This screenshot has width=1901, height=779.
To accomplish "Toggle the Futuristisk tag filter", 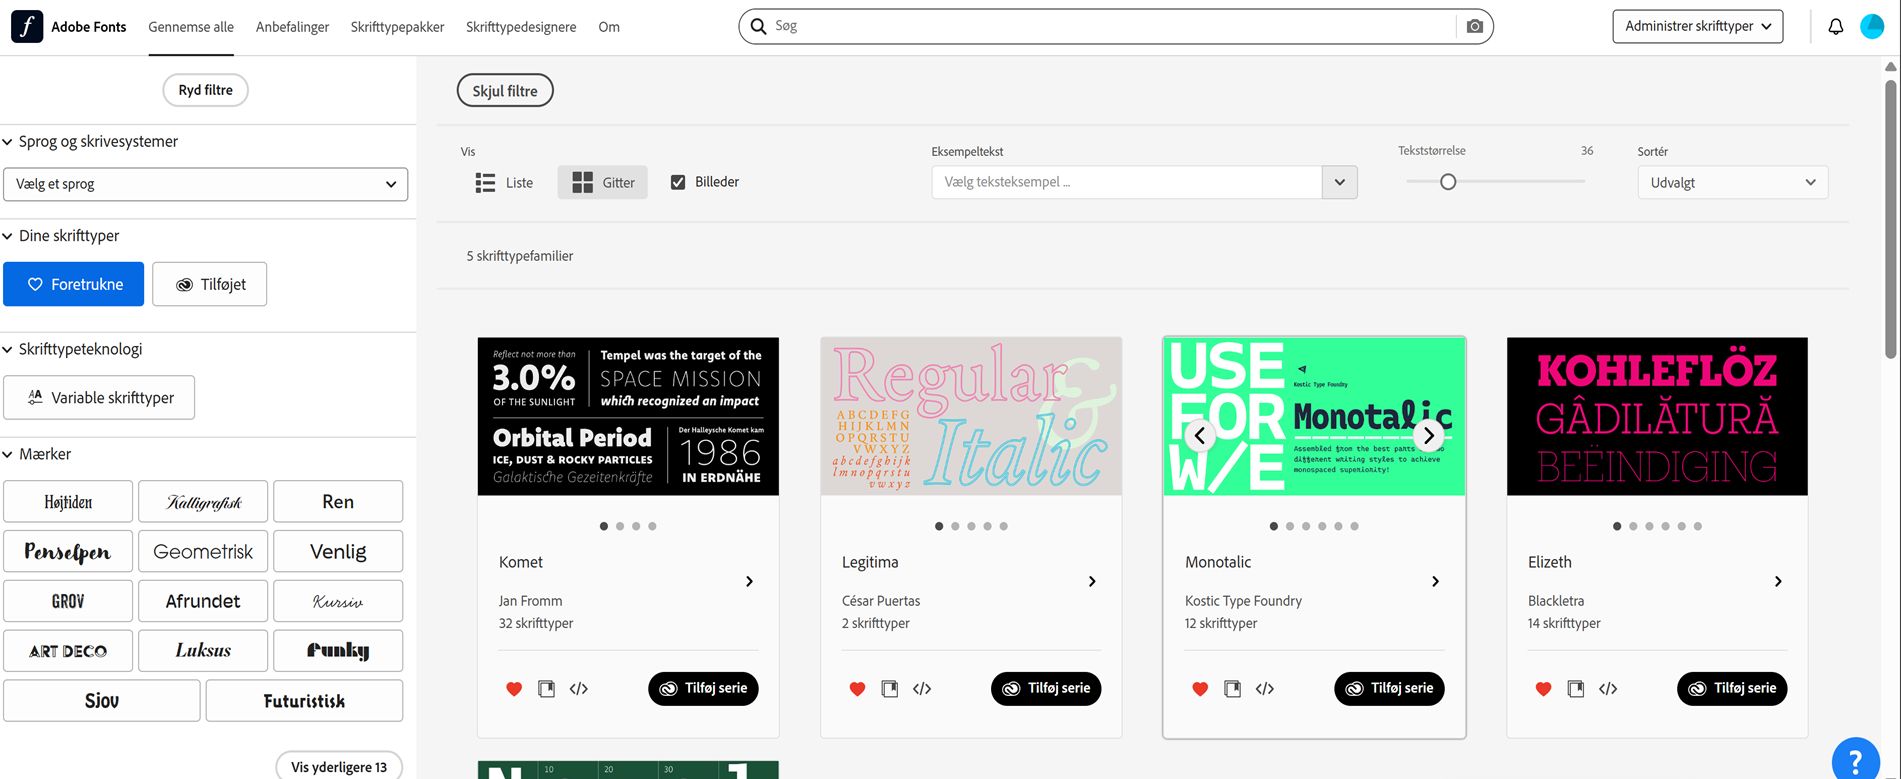I will pyautogui.click(x=305, y=701).
